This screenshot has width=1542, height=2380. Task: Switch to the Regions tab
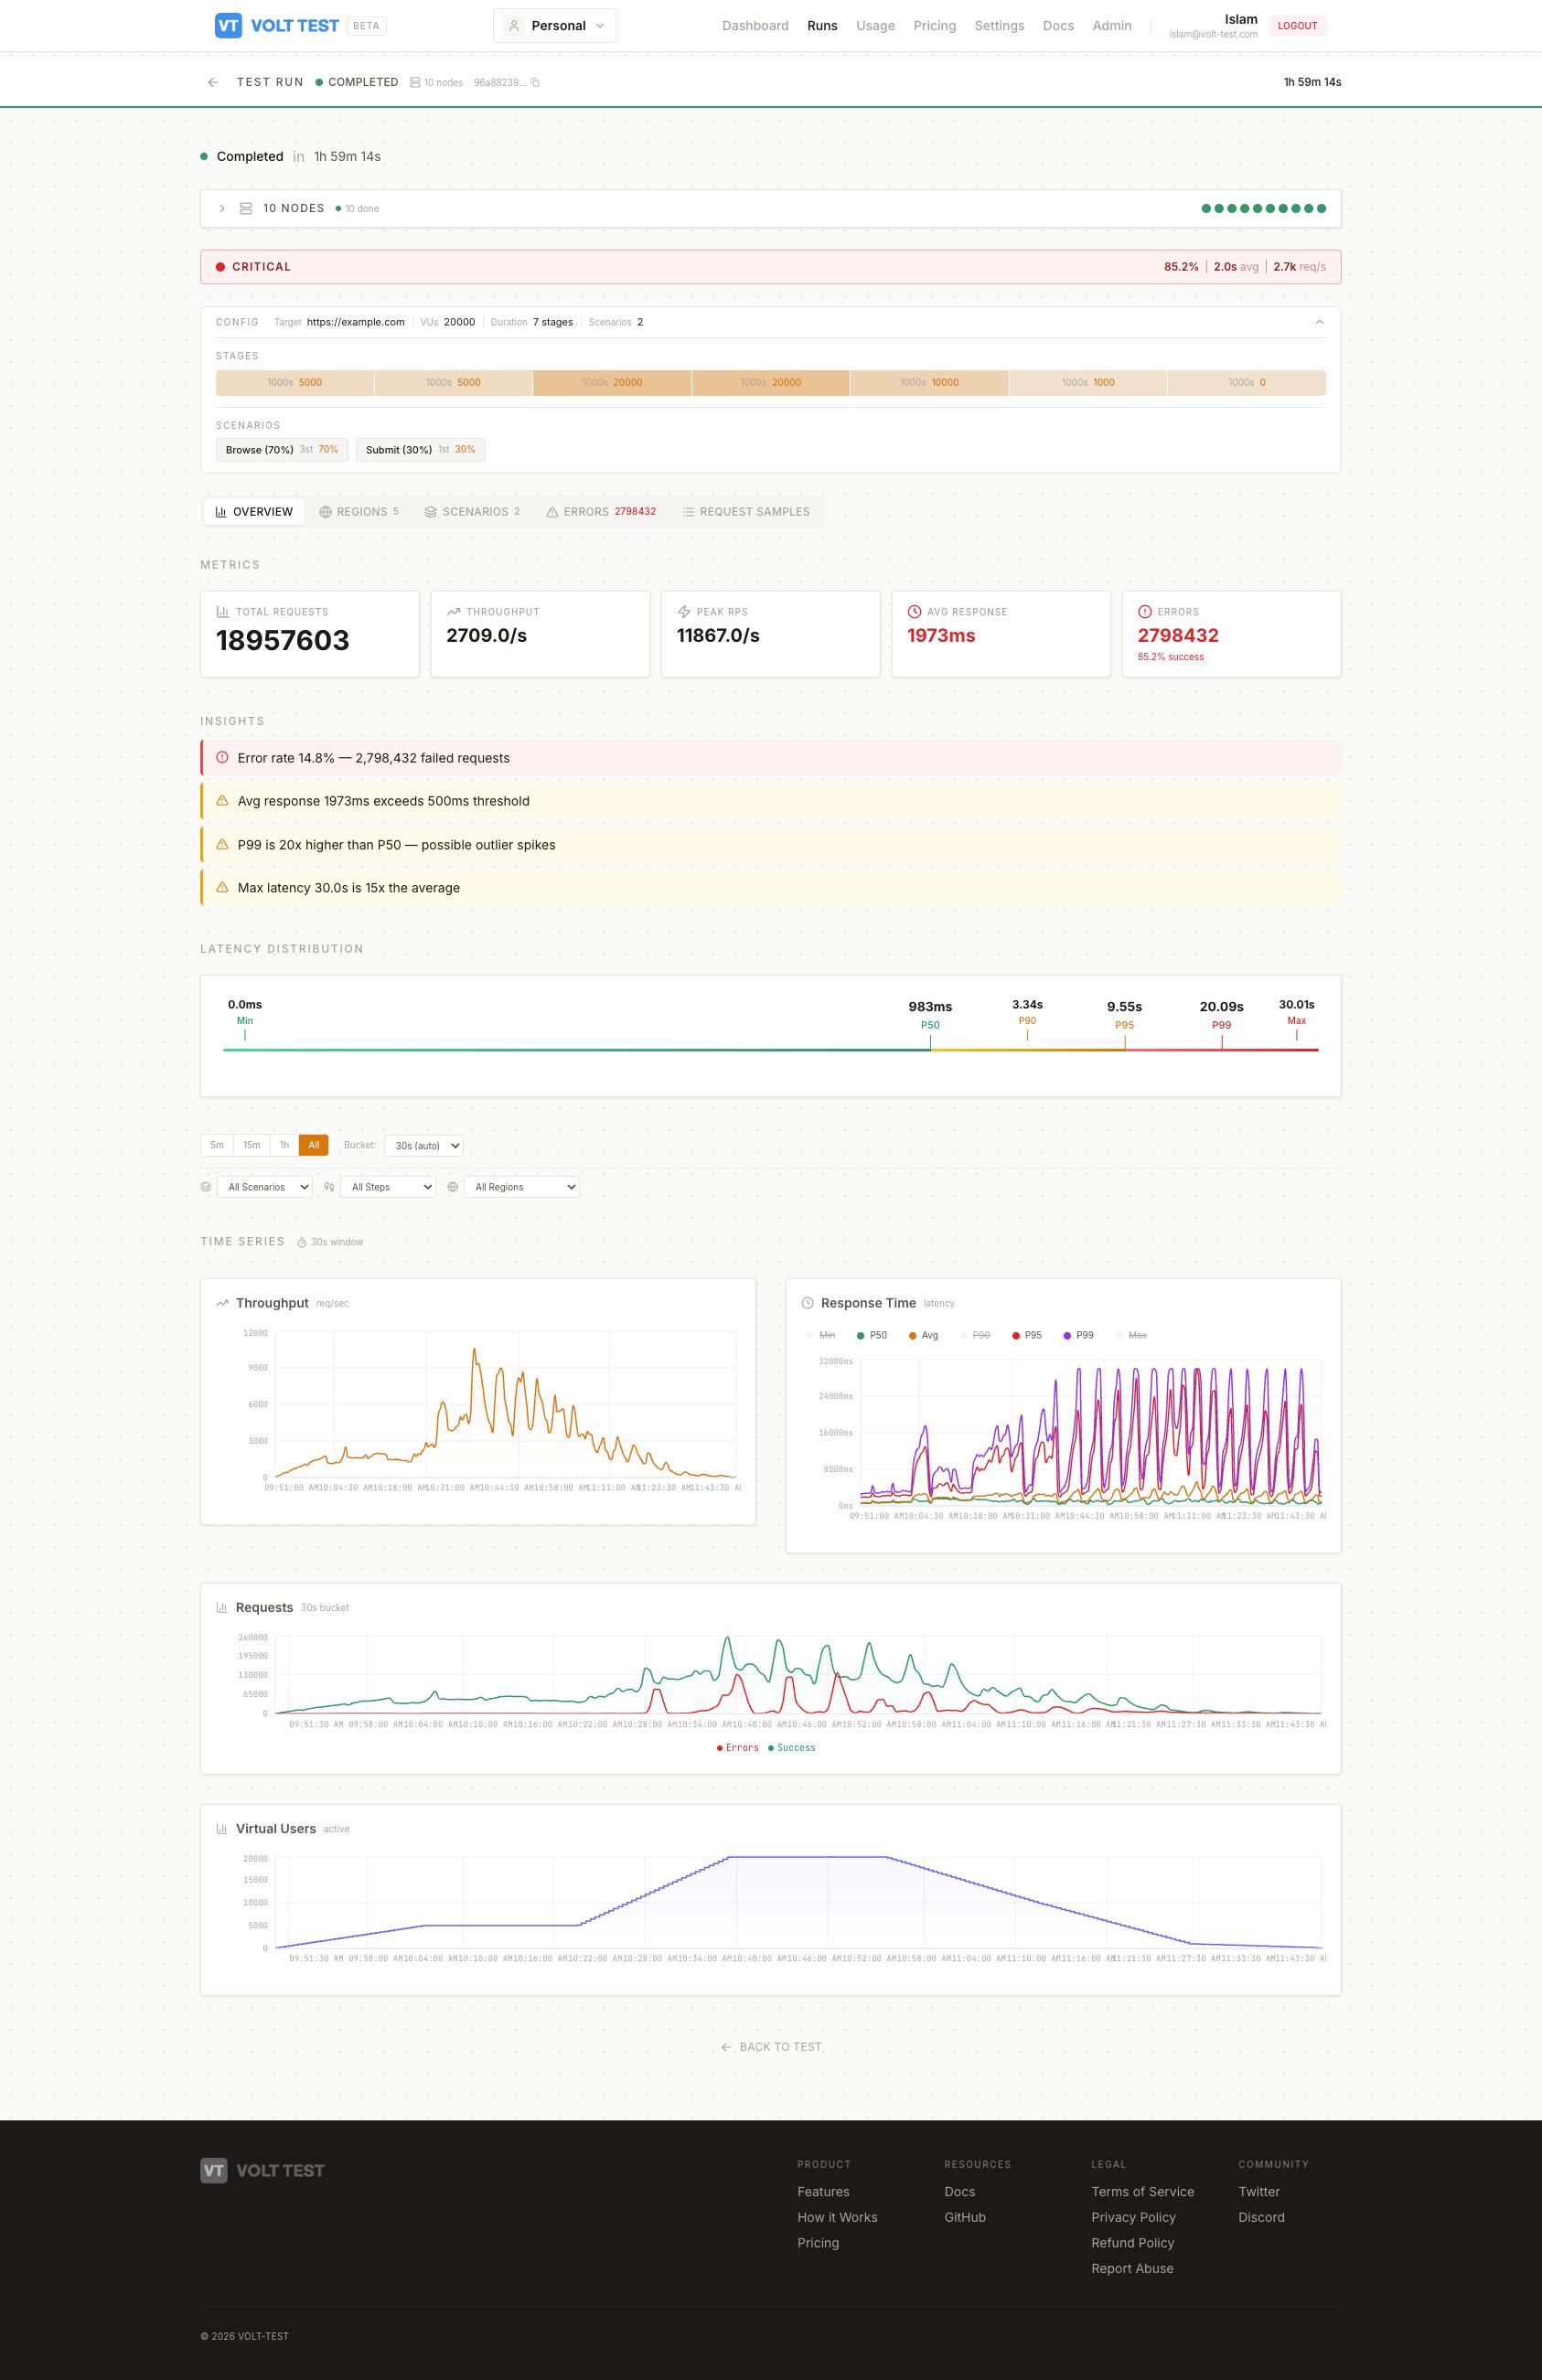coord(359,512)
